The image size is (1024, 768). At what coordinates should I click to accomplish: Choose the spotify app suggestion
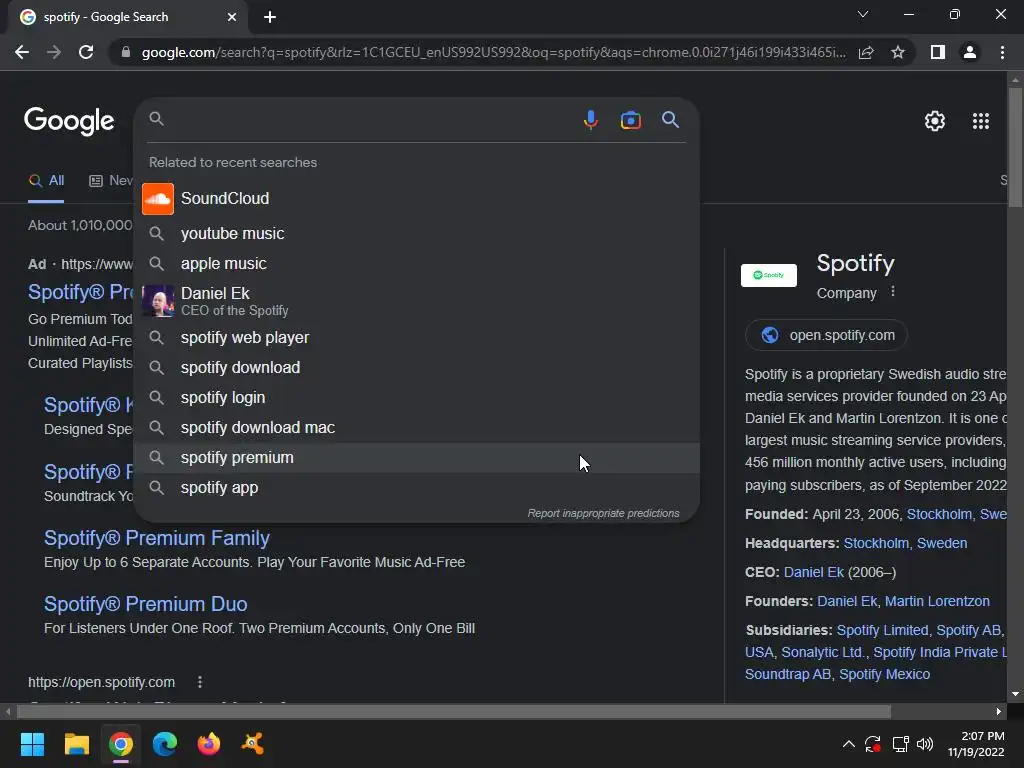point(417,488)
